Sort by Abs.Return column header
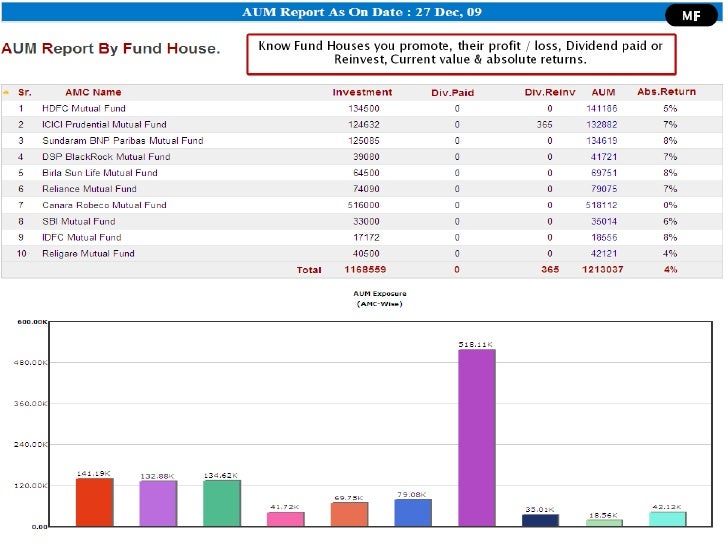 pyautogui.click(x=666, y=92)
